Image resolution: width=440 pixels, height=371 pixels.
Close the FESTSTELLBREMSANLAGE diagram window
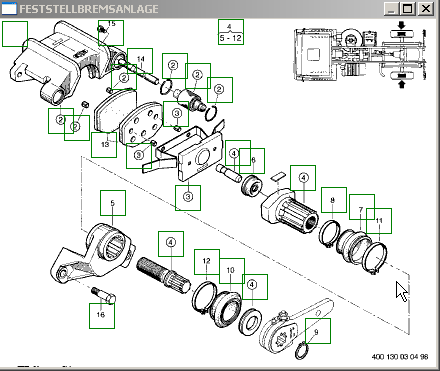426,8
